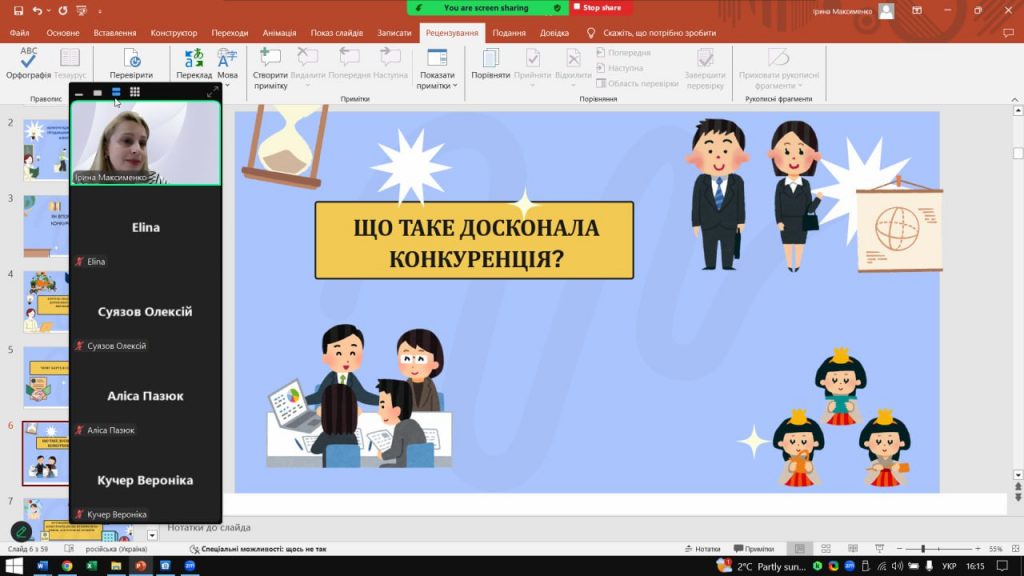Toggle Примітки comments pane in status bar
This screenshot has width=1024, height=576.
(x=753, y=549)
